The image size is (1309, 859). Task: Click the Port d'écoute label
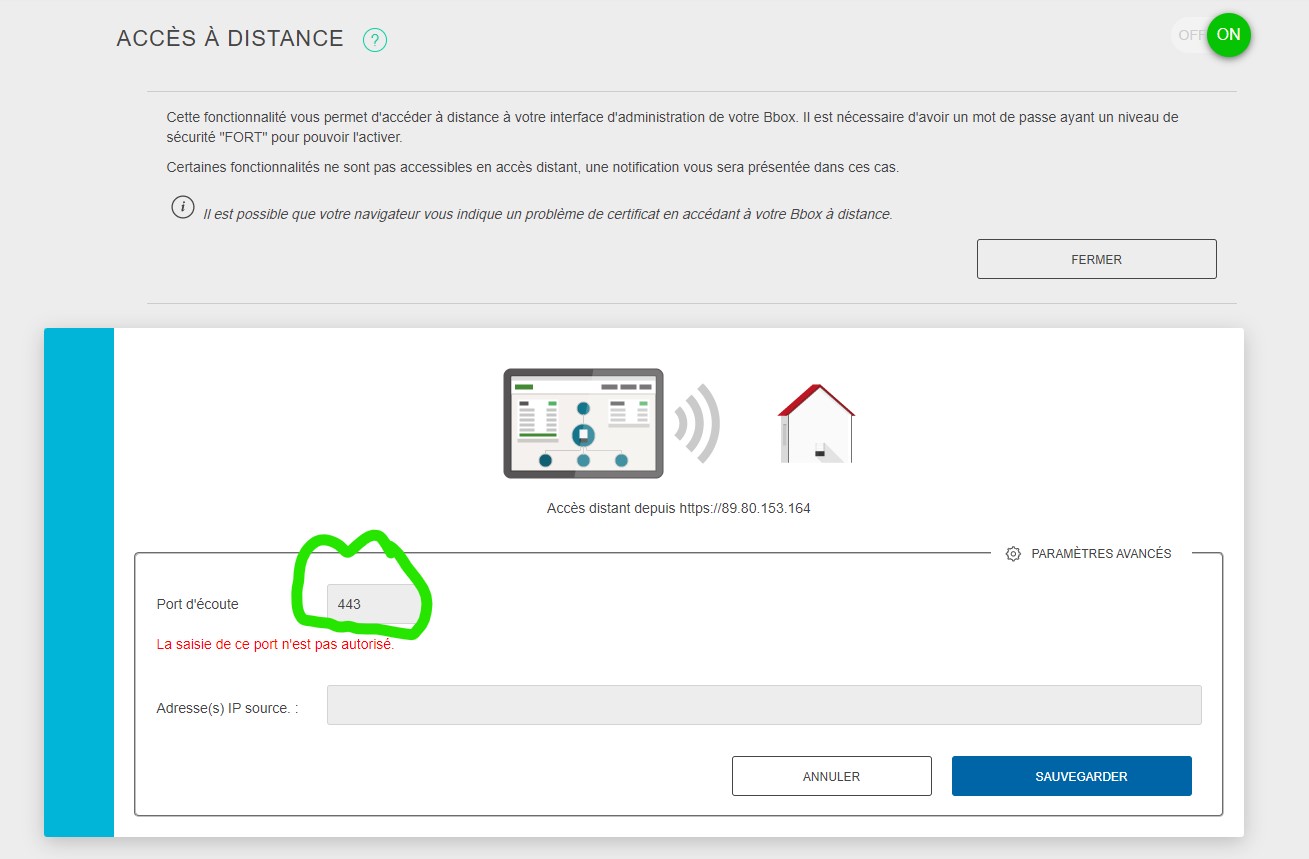[198, 604]
